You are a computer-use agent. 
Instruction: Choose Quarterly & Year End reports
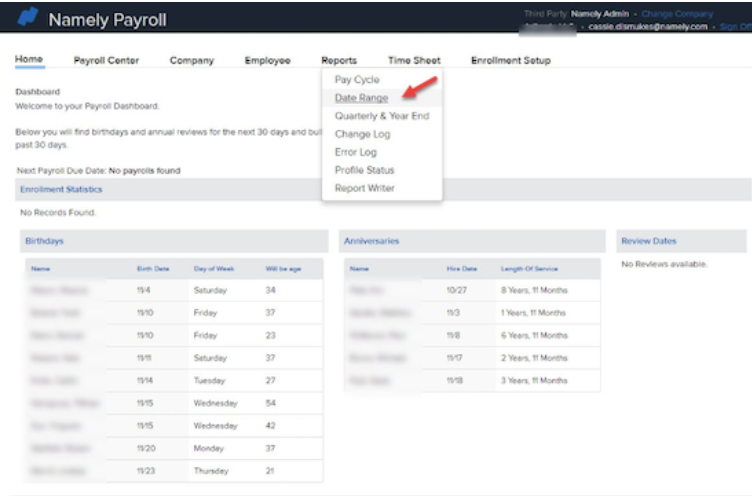381,116
